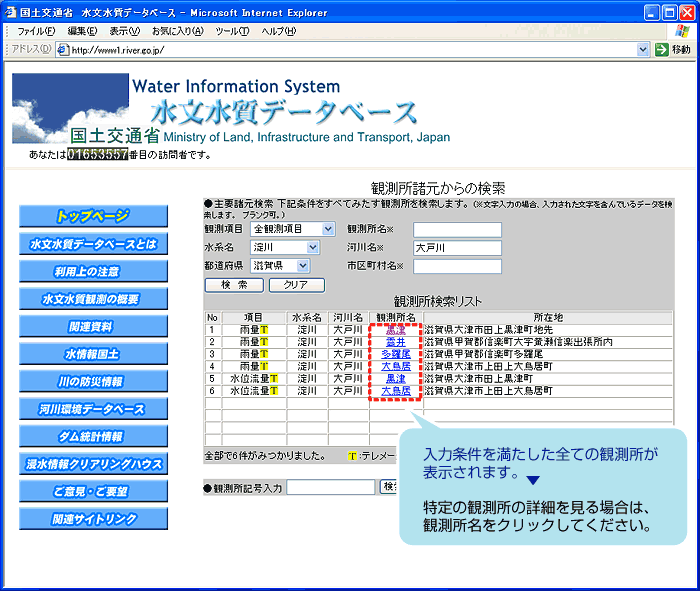This screenshot has width=700, height=591.
Task: Click the page icon in the address bar
Action: 61,49
